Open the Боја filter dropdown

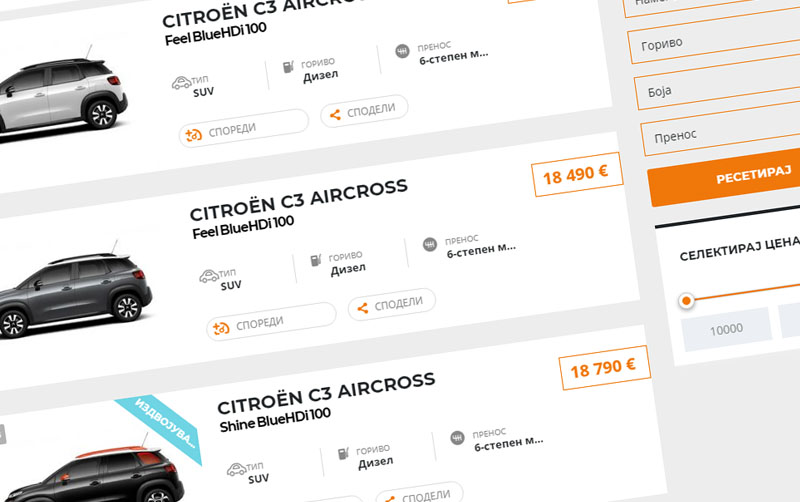(718, 85)
